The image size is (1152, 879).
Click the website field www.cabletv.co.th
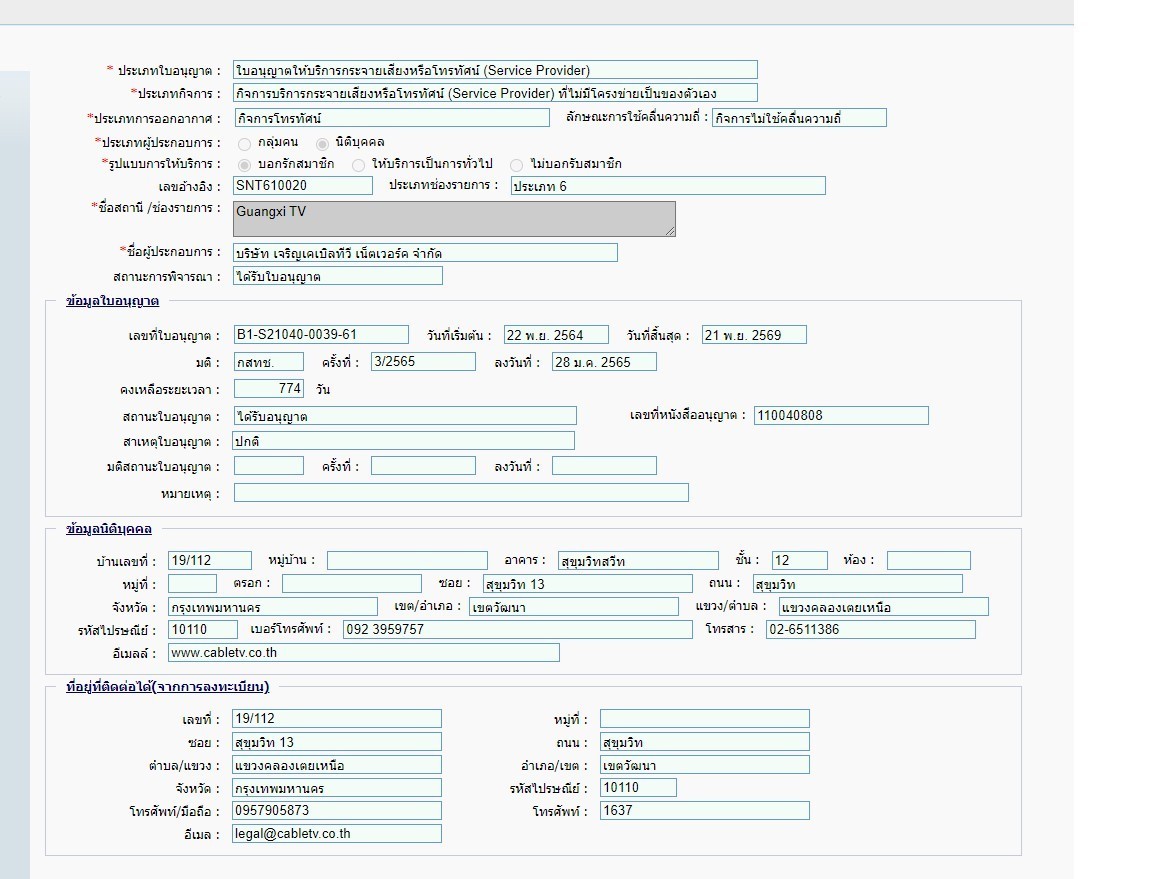(x=363, y=653)
